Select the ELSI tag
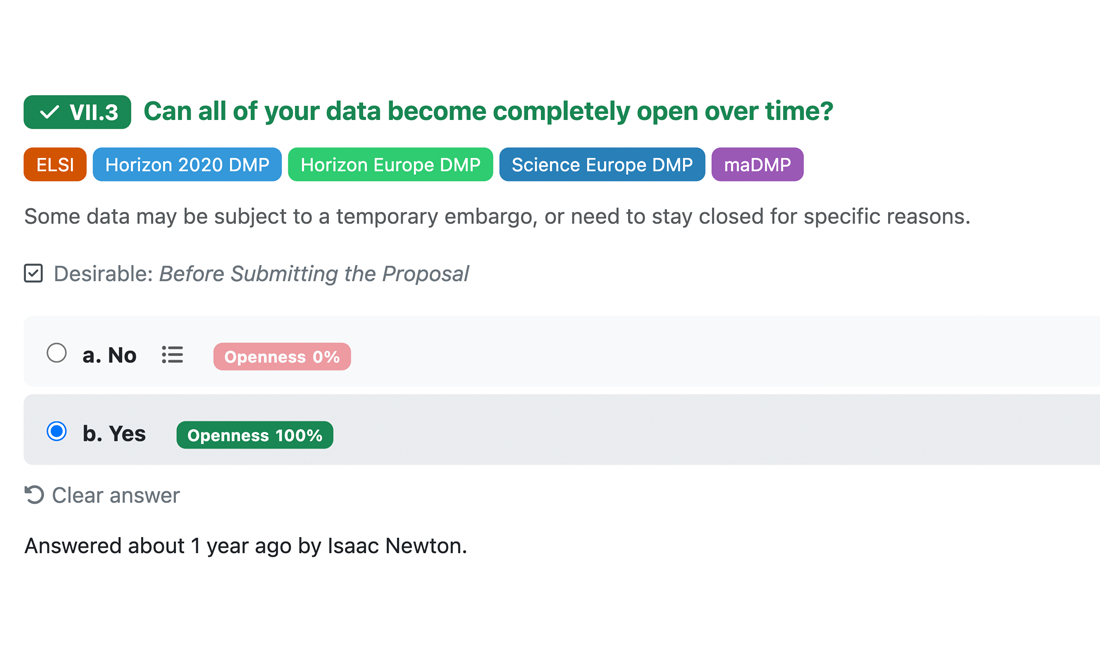1100x672 pixels. [x=55, y=164]
